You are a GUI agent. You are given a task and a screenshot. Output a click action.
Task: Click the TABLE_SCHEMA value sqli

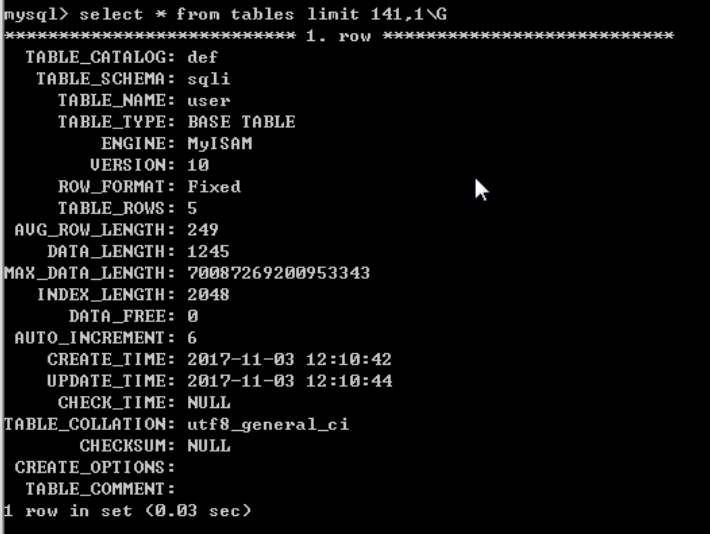209,79
